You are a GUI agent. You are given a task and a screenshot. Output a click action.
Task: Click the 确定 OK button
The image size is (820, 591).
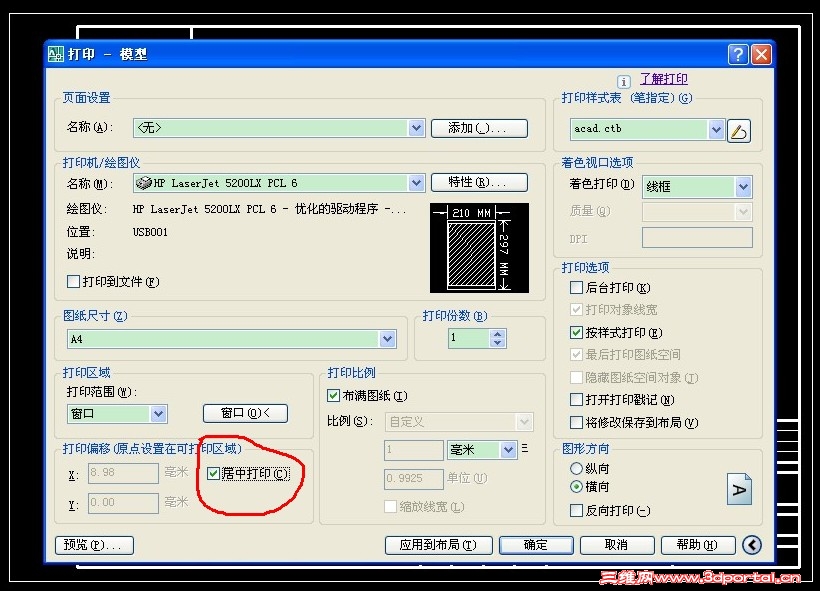(x=536, y=545)
